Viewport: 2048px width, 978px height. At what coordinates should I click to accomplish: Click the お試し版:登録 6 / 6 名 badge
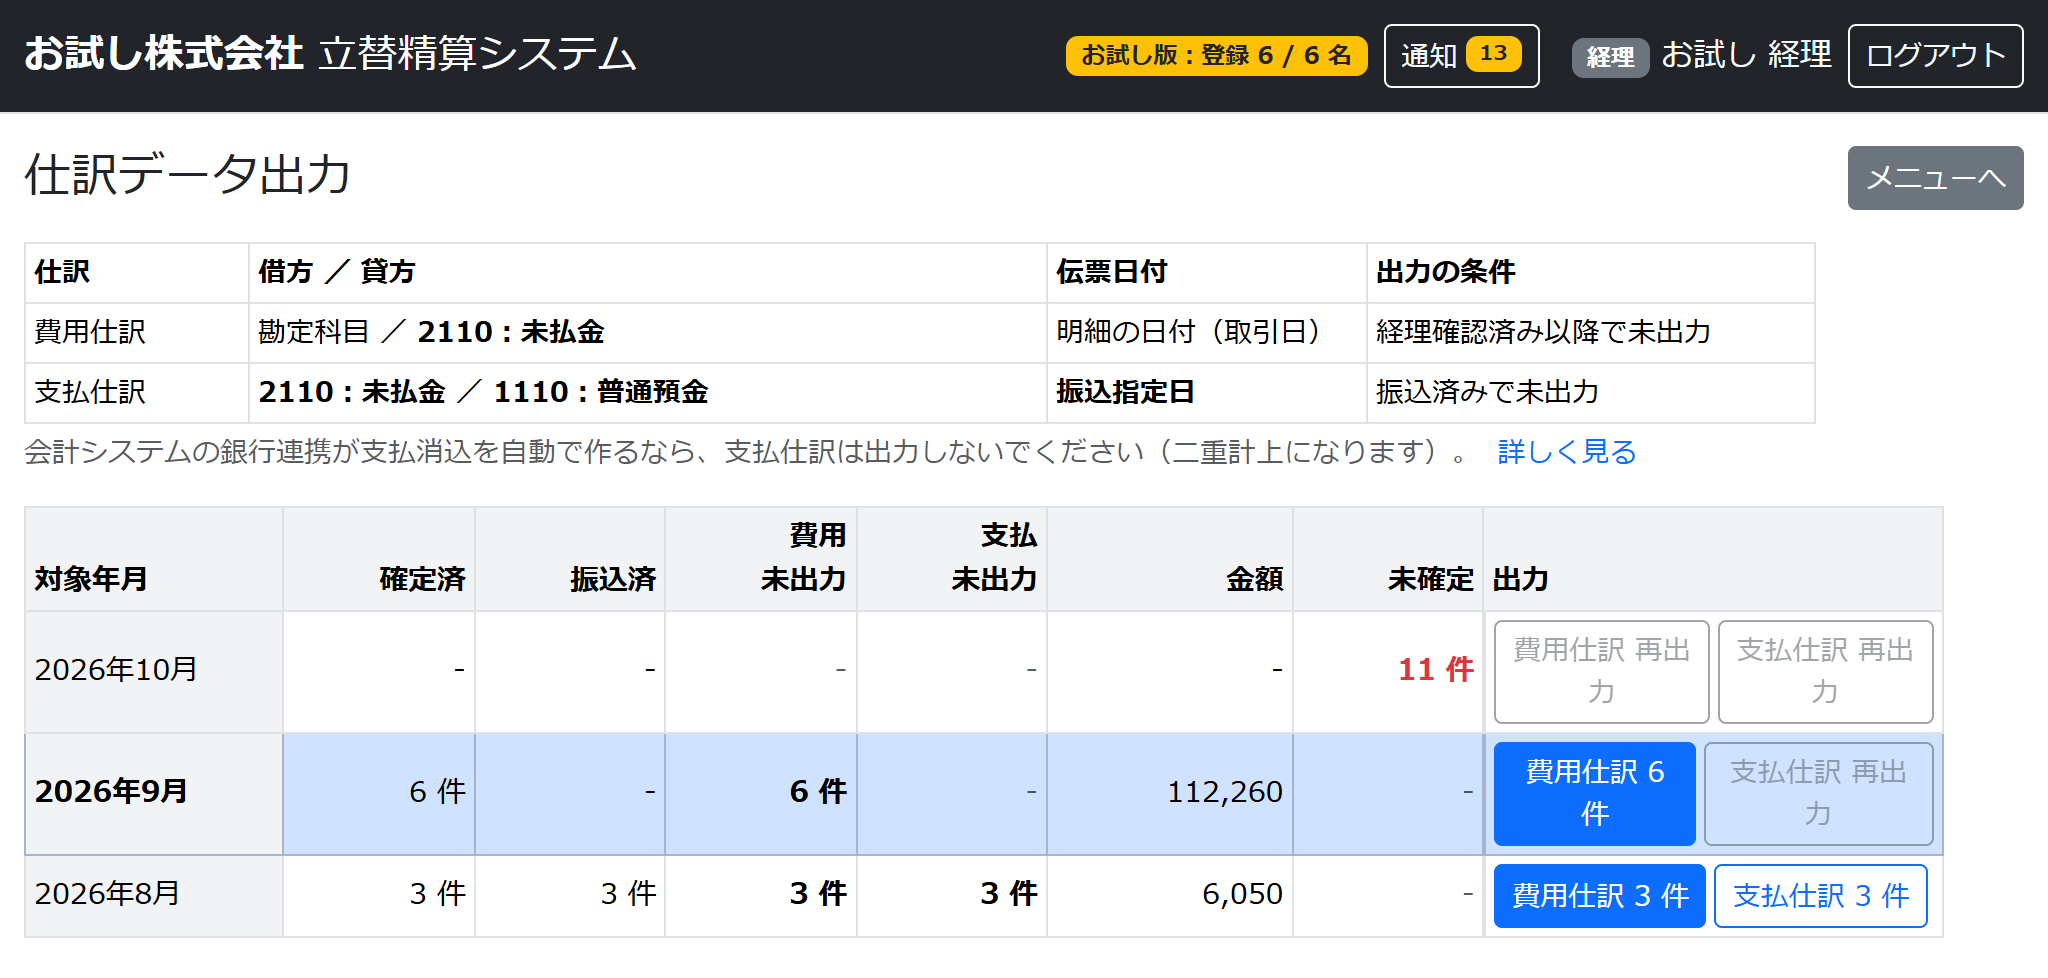(1216, 56)
